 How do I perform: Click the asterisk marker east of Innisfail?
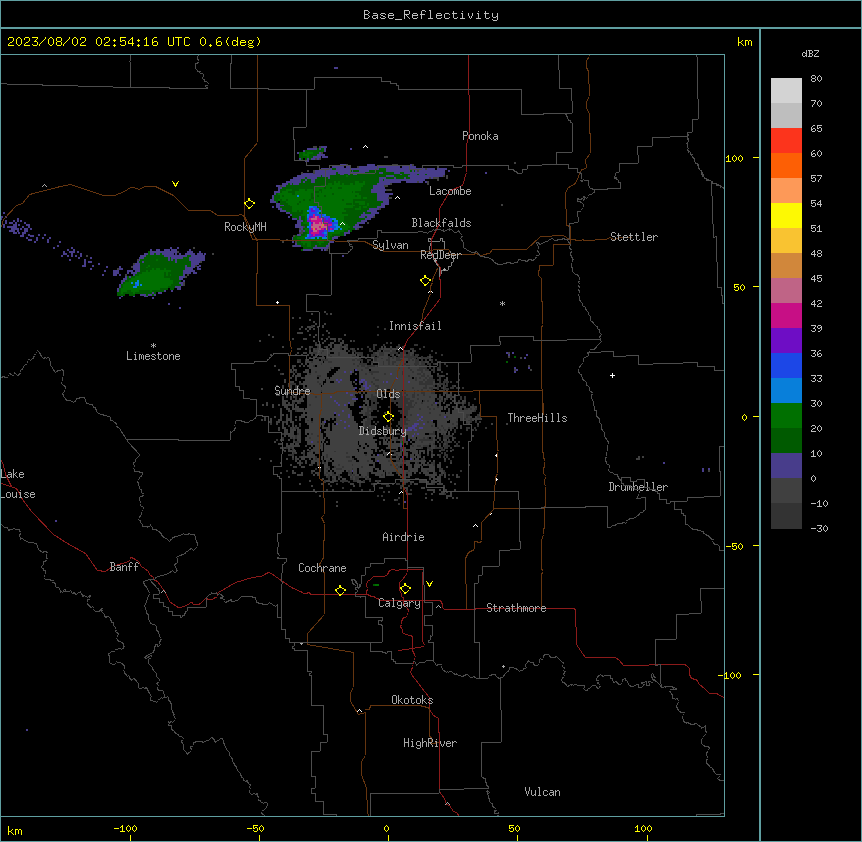502,303
